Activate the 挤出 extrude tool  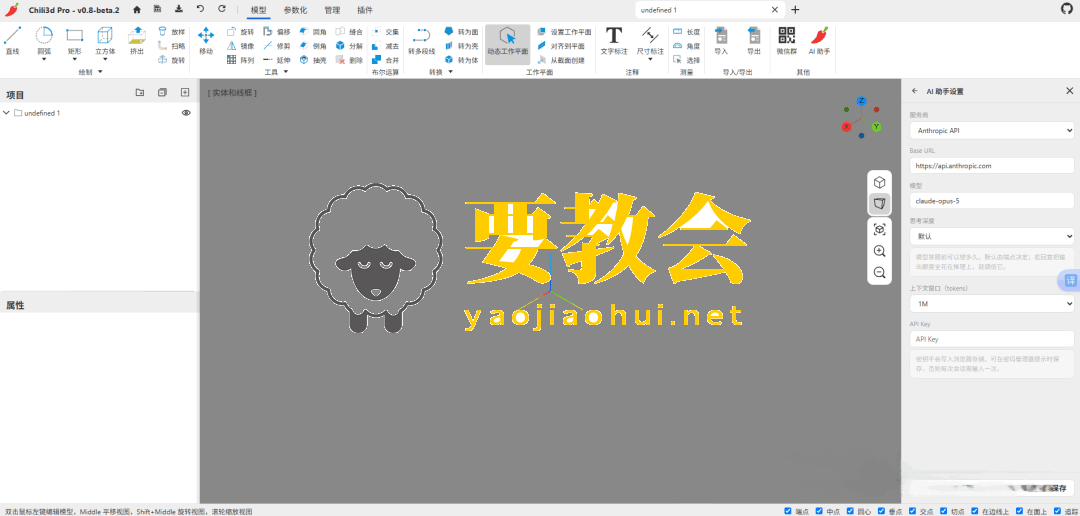pos(137,41)
